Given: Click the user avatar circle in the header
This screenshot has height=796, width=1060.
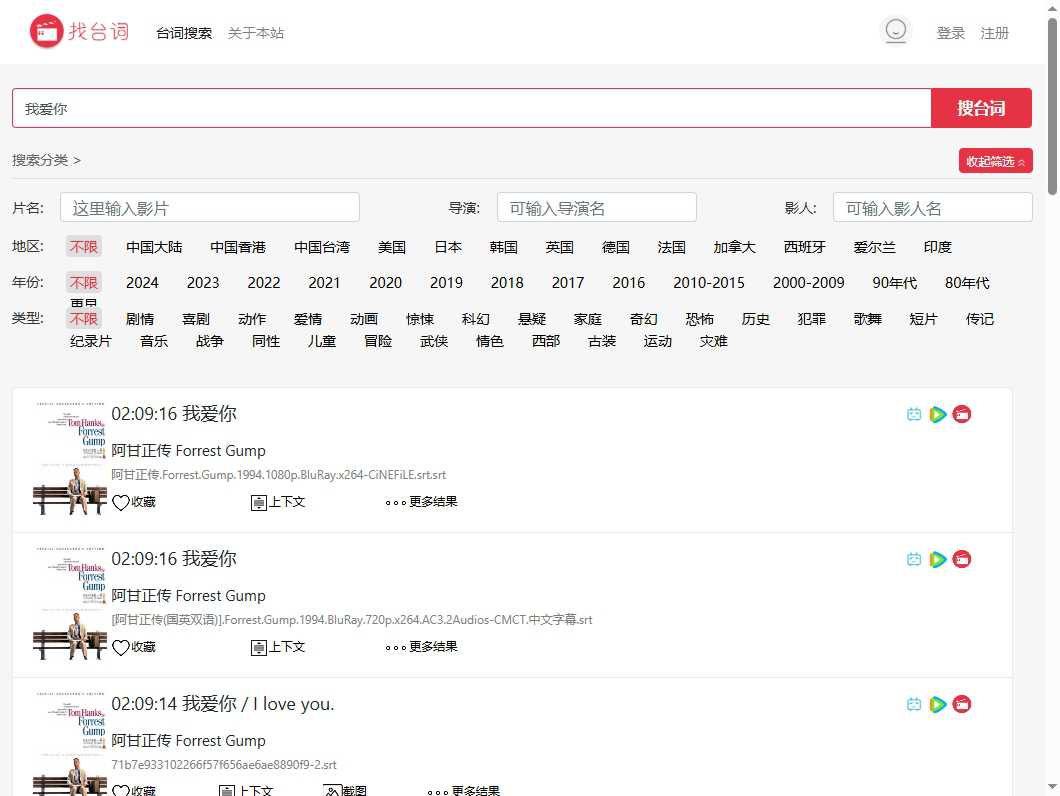Looking at the screenshot, I should click(x=896, y=30).
